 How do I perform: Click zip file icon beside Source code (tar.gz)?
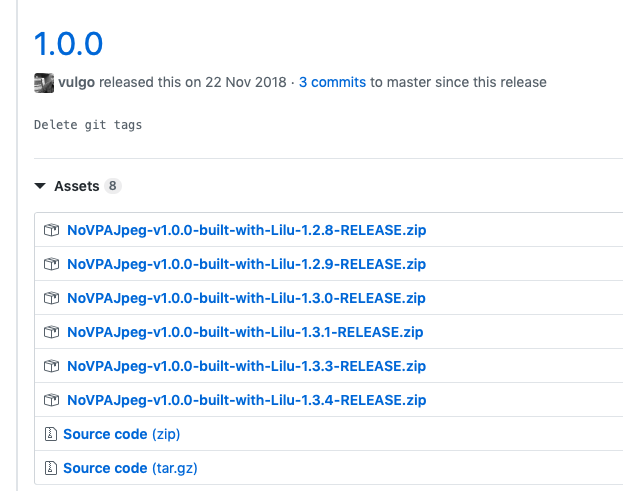click(50, 468)
